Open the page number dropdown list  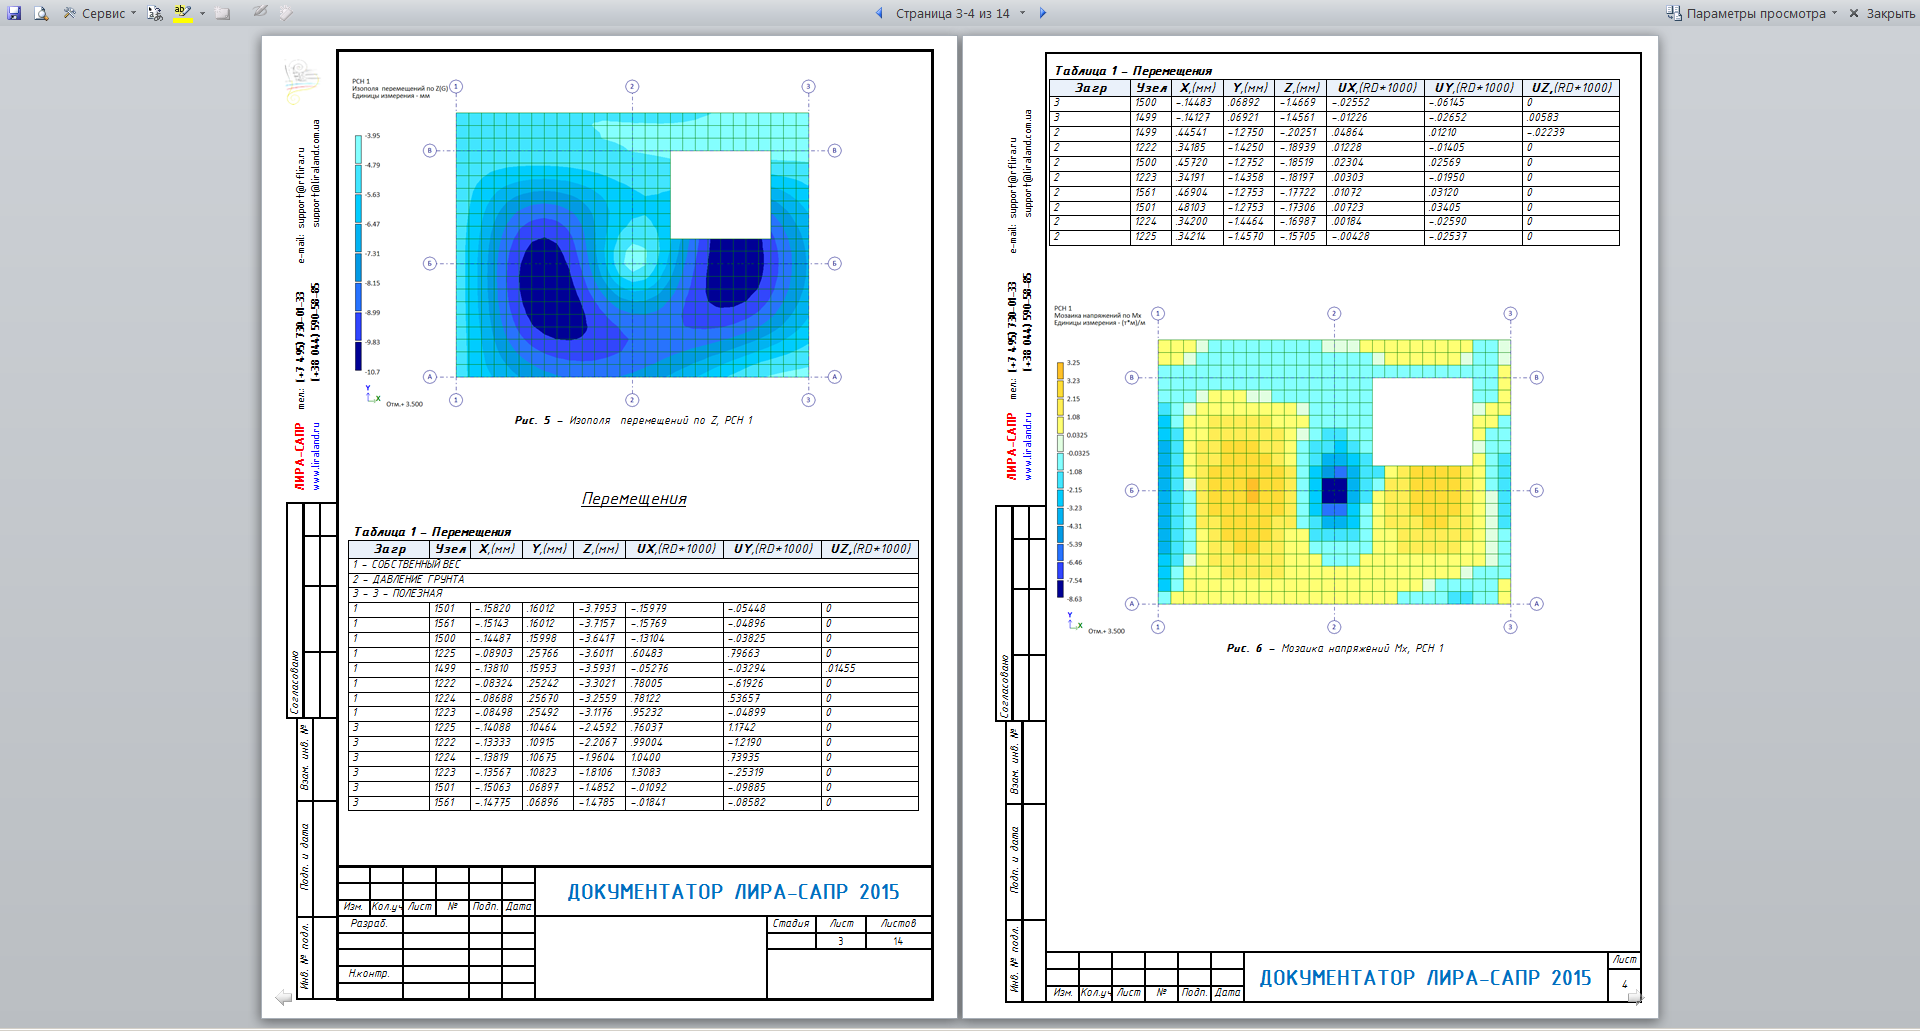click(1022, 13)
